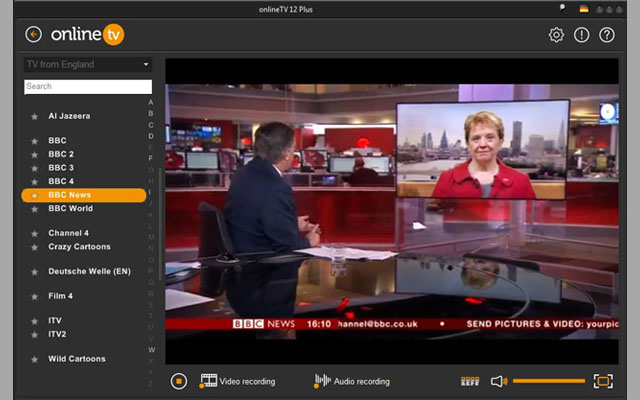Image resolution: width=640 pixels, height=400 pixels.
Task: Adjust the volume slider
Action: coord(549,381)
